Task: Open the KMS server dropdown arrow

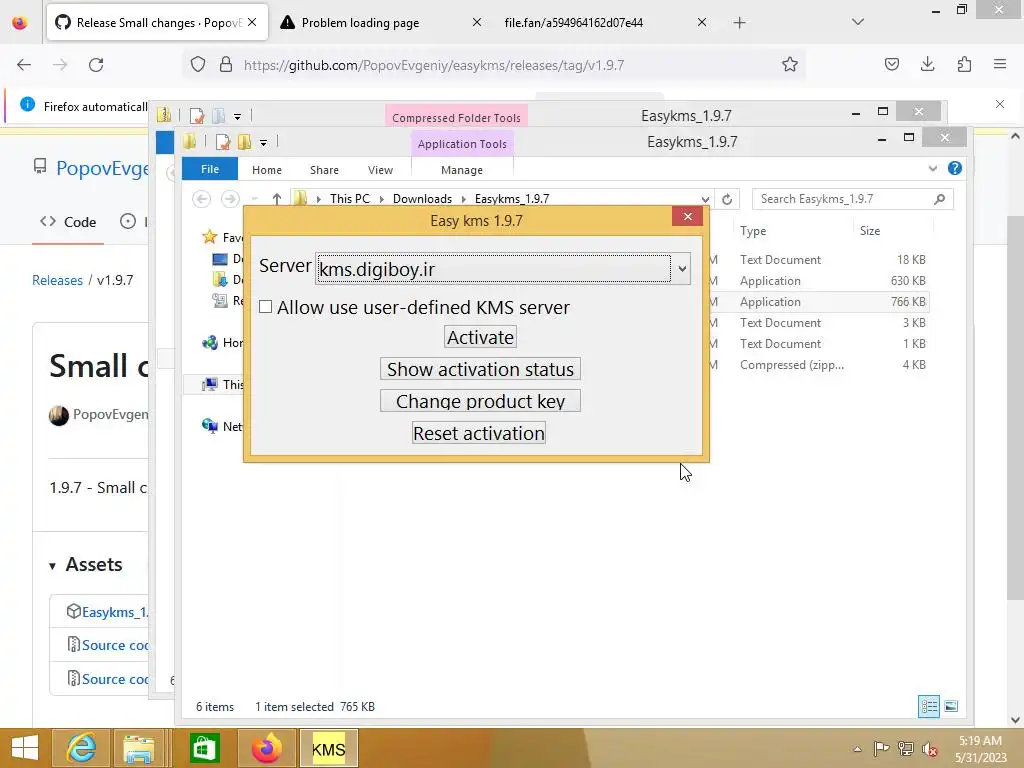Action: point(682,269)
